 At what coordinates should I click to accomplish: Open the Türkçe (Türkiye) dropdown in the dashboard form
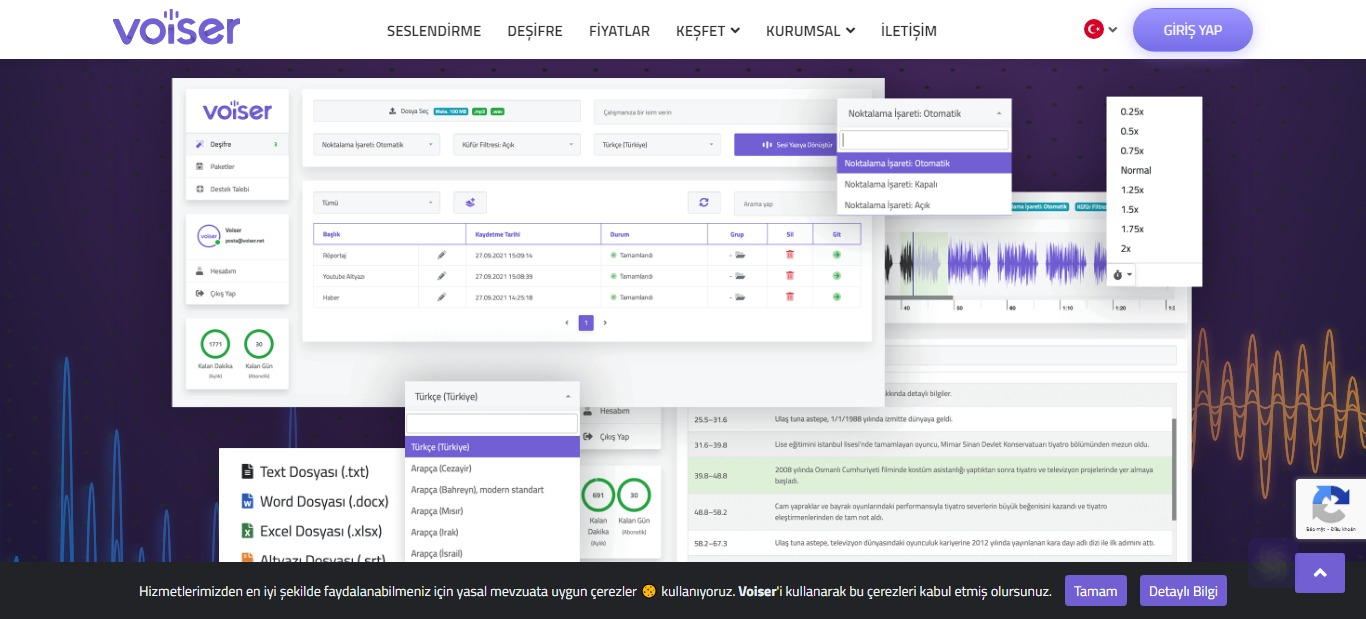(x=657, y=145)
